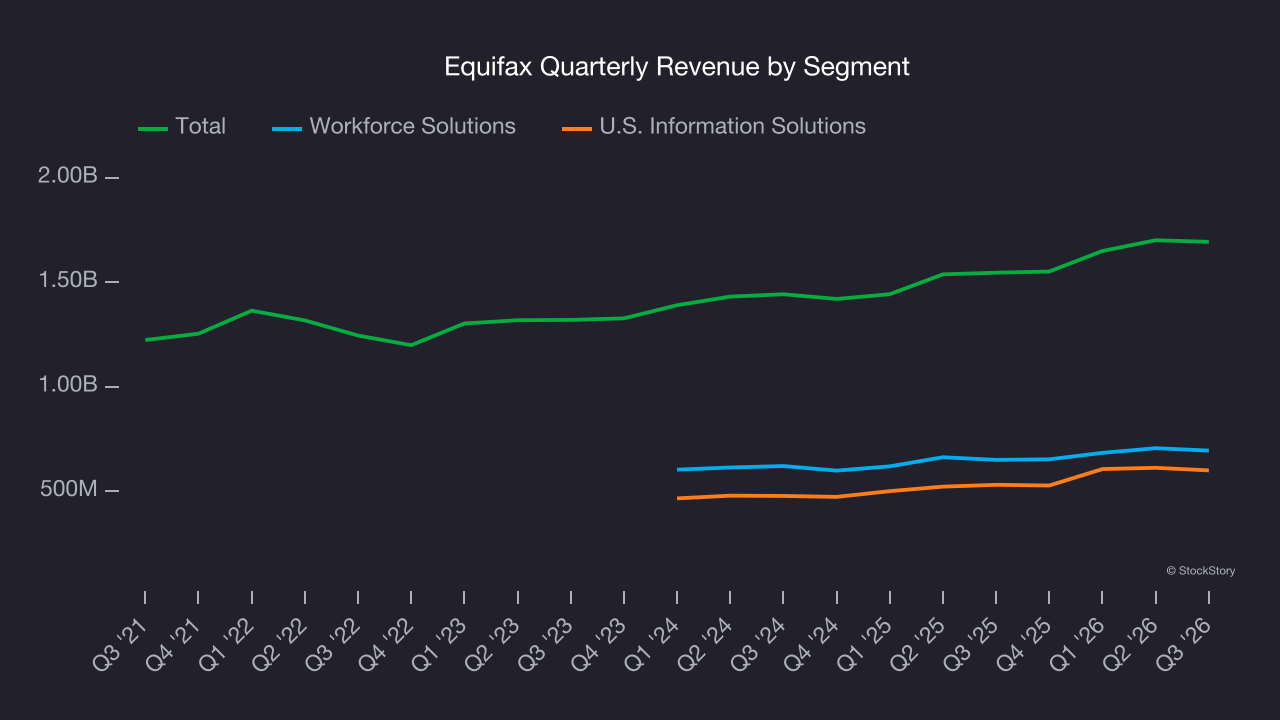The height and width of the screenshot is (720, 1280).
Task: Click the orange U.S. Information Solutions swatch
Action: 576,128
